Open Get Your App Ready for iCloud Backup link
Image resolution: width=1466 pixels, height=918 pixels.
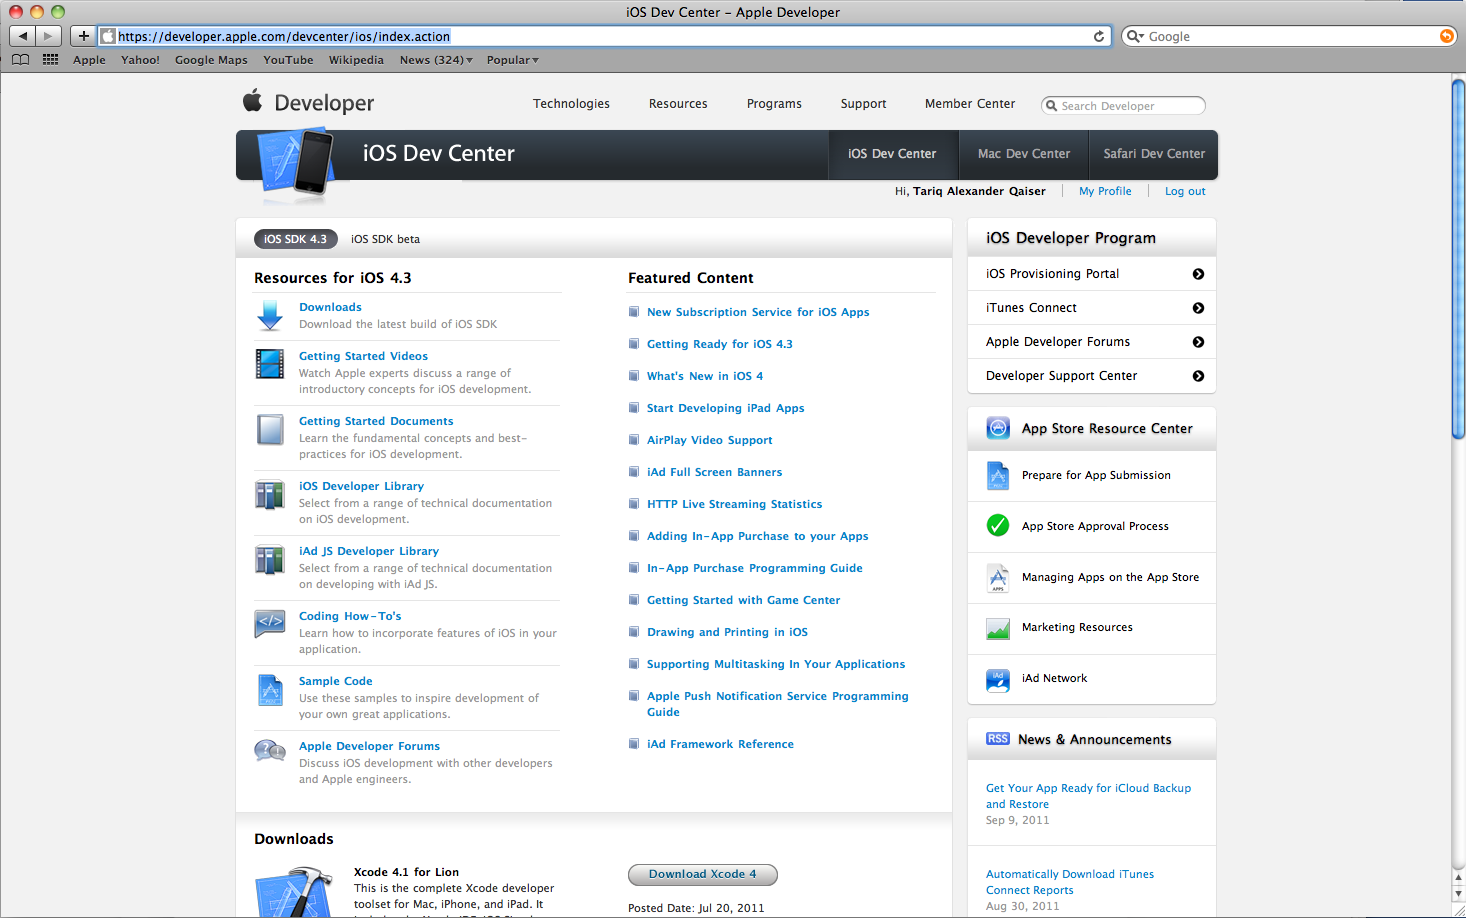[x=1088, y=796]
